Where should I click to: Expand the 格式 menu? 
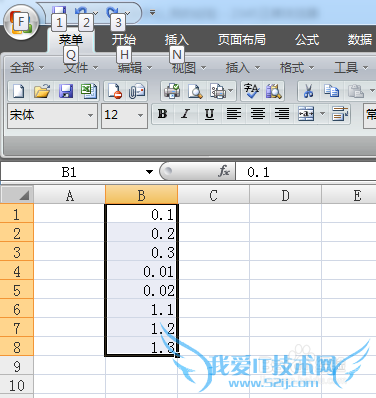(x=297, y=68)
